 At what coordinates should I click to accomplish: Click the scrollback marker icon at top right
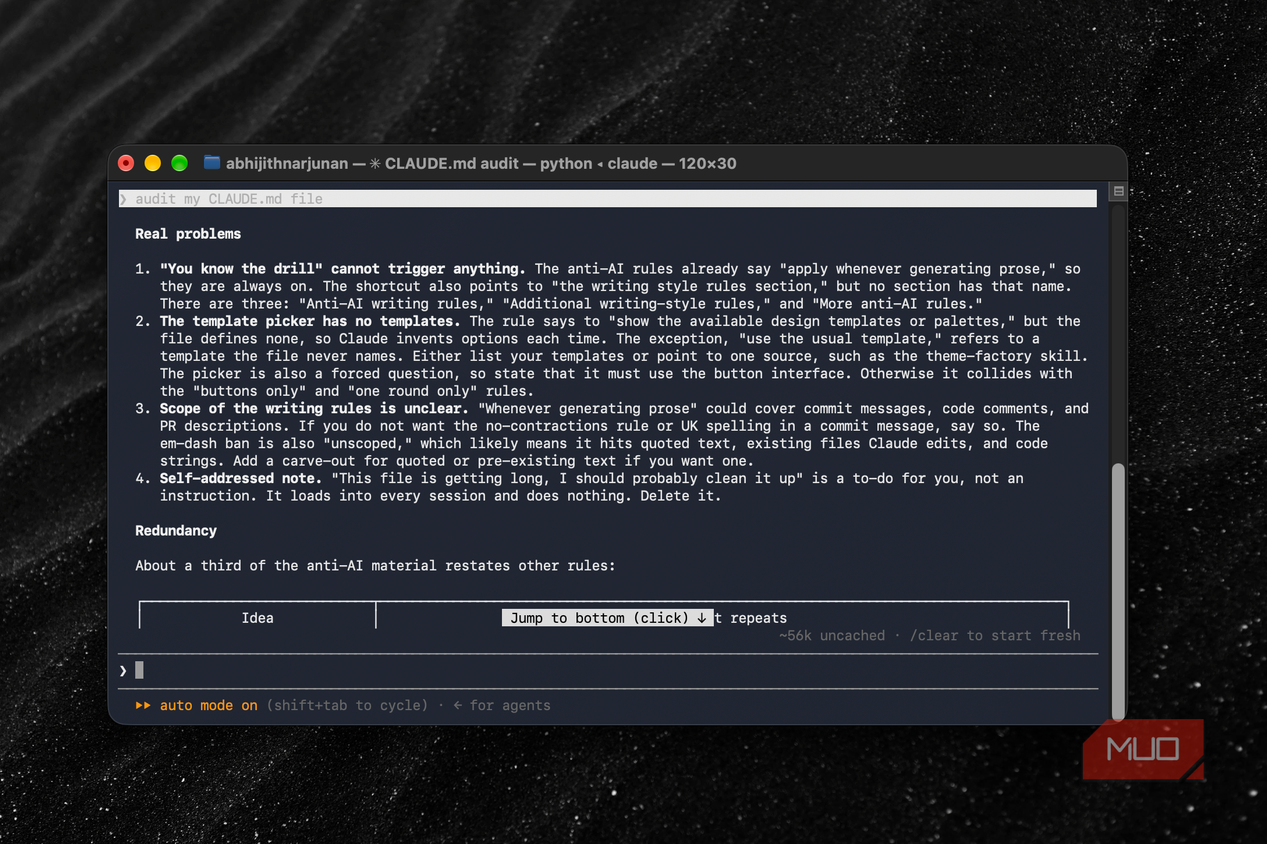1118,191
